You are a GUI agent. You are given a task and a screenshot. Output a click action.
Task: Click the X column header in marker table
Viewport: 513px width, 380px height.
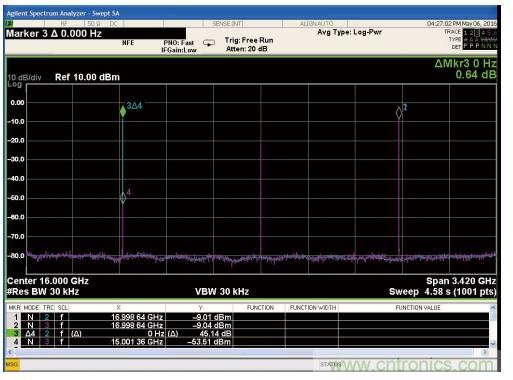(118, 307)
